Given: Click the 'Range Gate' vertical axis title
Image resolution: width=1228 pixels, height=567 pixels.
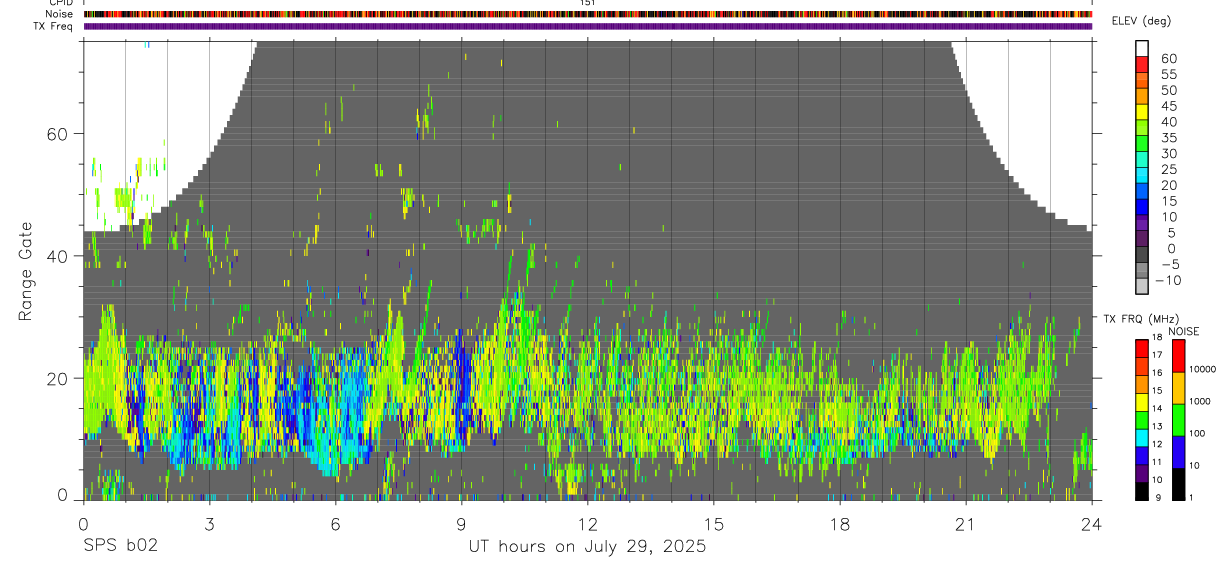Looking at the screenshot, I should click(x=24, y=271).
